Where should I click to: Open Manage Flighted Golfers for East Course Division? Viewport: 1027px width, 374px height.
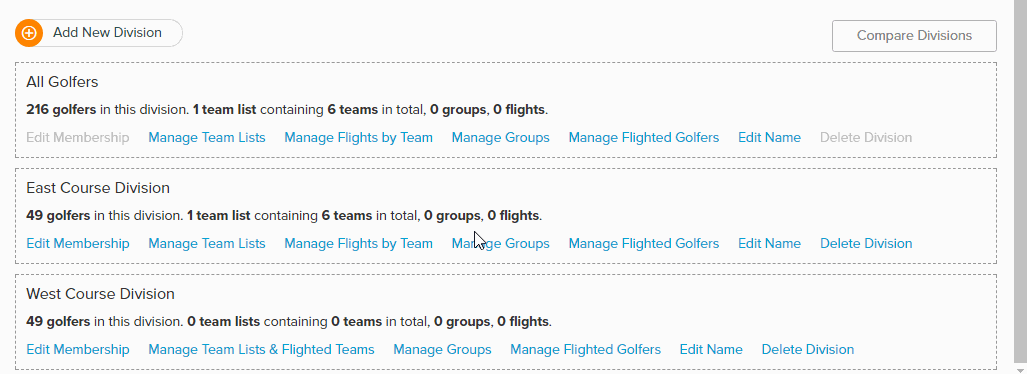644,244
